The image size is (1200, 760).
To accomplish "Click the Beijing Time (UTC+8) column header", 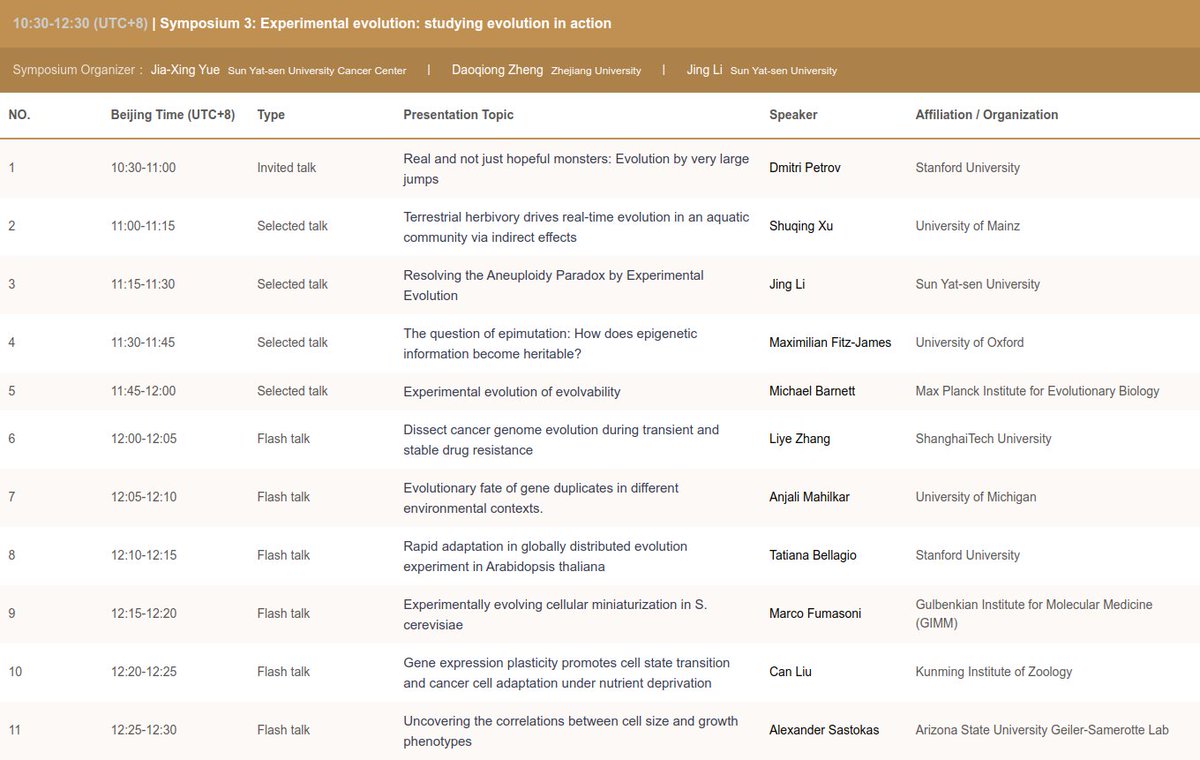I will (173, 115).
